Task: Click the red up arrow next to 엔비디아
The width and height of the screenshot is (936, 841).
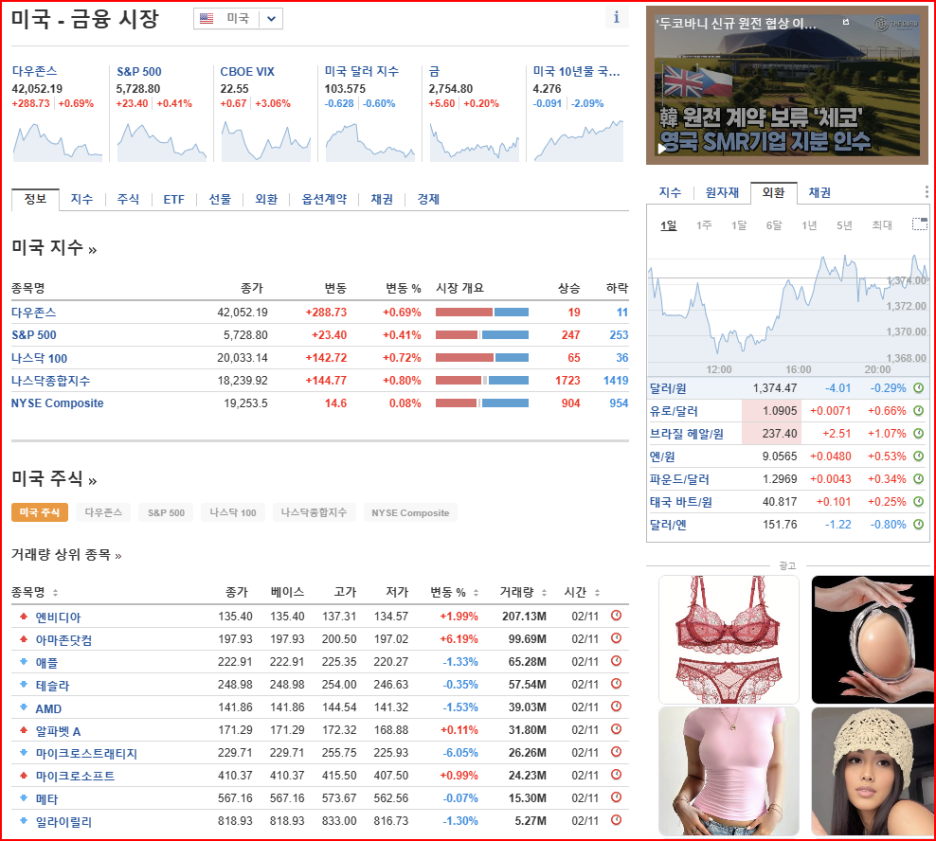Action: tap(24, 615)
